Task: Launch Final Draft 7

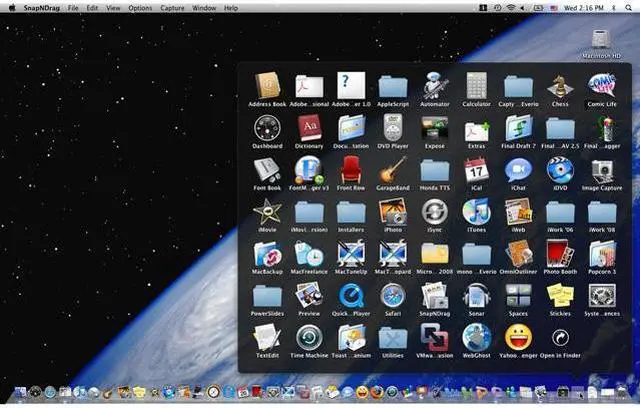Action: (518, 128)
